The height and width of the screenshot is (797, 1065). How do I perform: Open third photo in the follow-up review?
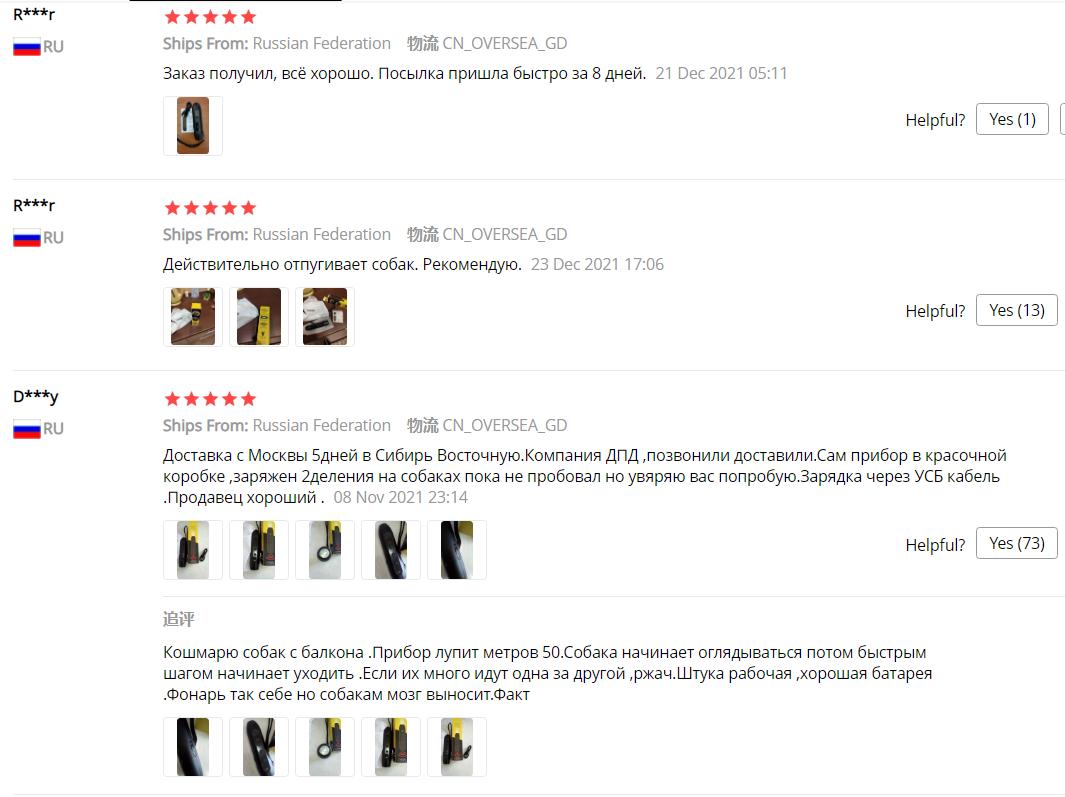(x=325, y=747)
